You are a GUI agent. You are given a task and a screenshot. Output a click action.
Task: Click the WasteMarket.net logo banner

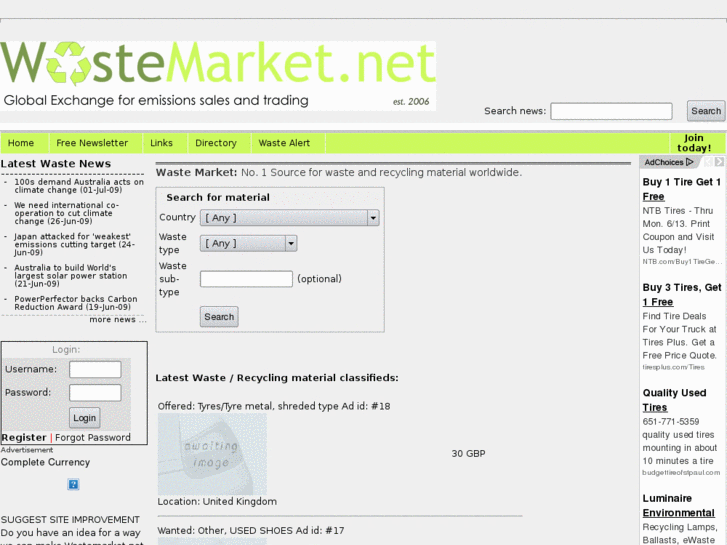coord(218,76)
